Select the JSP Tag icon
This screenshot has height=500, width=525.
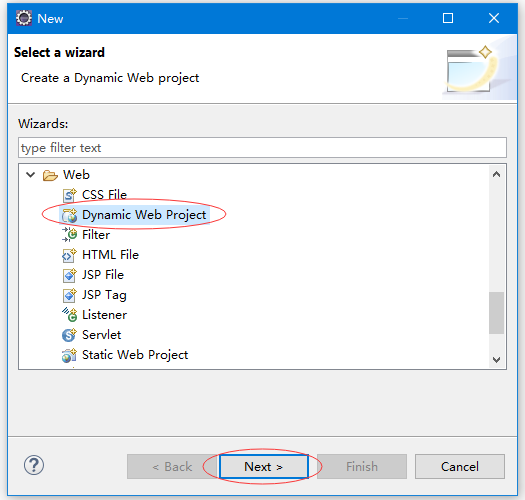point(69,295)
